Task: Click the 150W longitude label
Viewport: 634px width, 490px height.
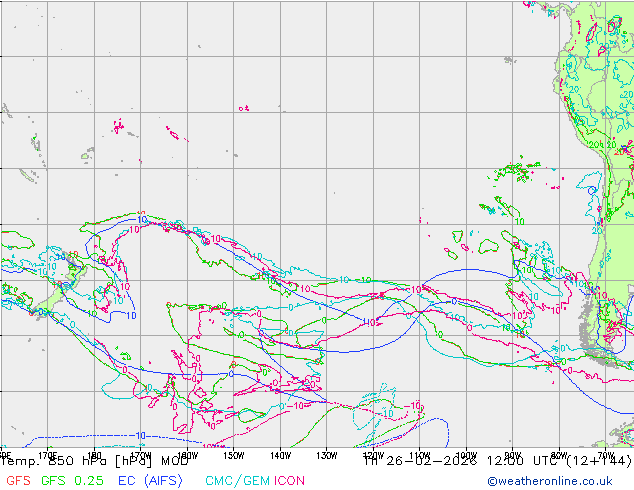Action: pos(233,454)
